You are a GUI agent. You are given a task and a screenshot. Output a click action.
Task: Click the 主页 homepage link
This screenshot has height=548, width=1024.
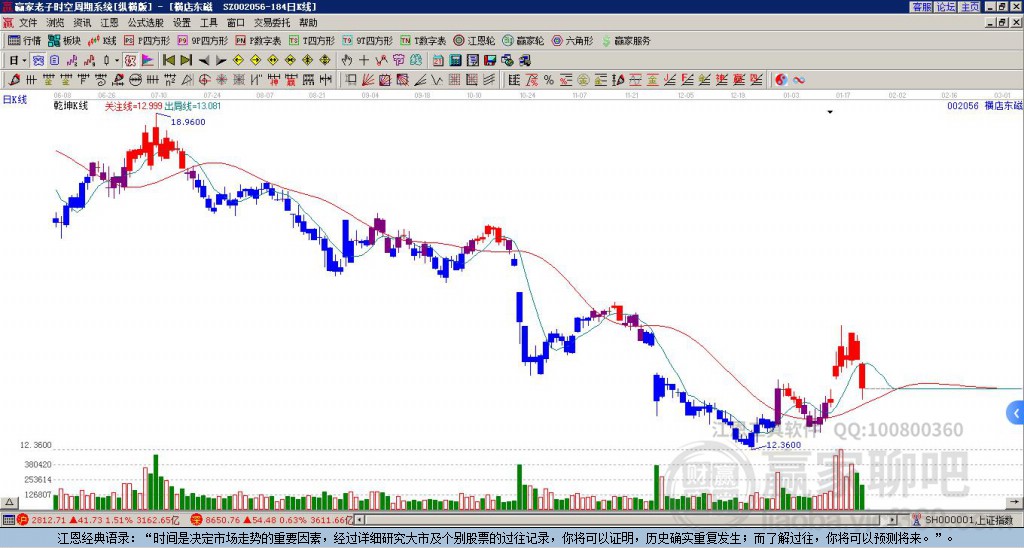coord(970,7)
